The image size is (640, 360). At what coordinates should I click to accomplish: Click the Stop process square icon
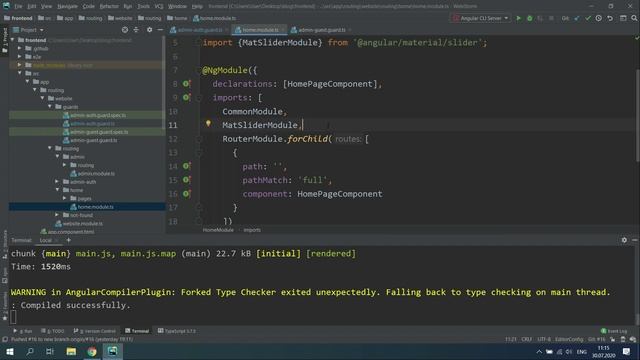pos(551,18)
